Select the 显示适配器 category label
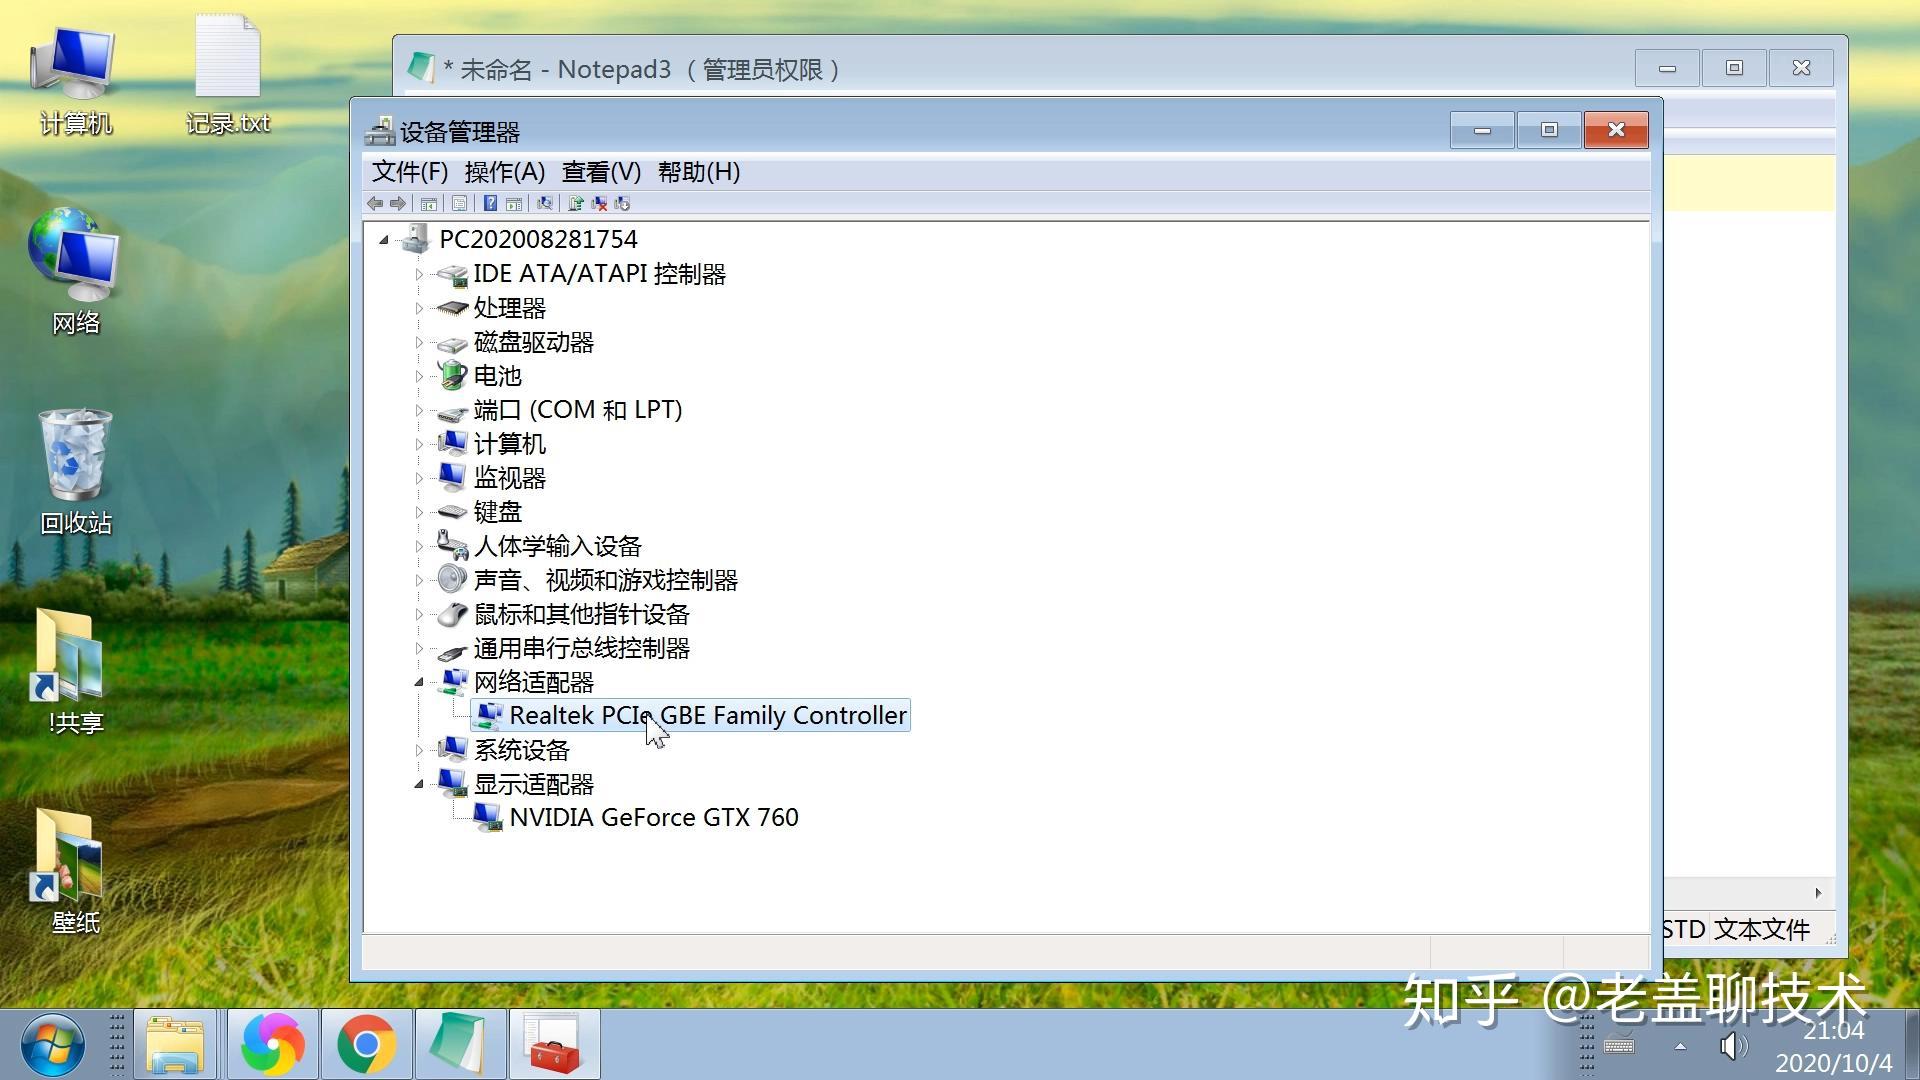The height and width of the screenshot is (1080, 1920). (x=534, y=784)
